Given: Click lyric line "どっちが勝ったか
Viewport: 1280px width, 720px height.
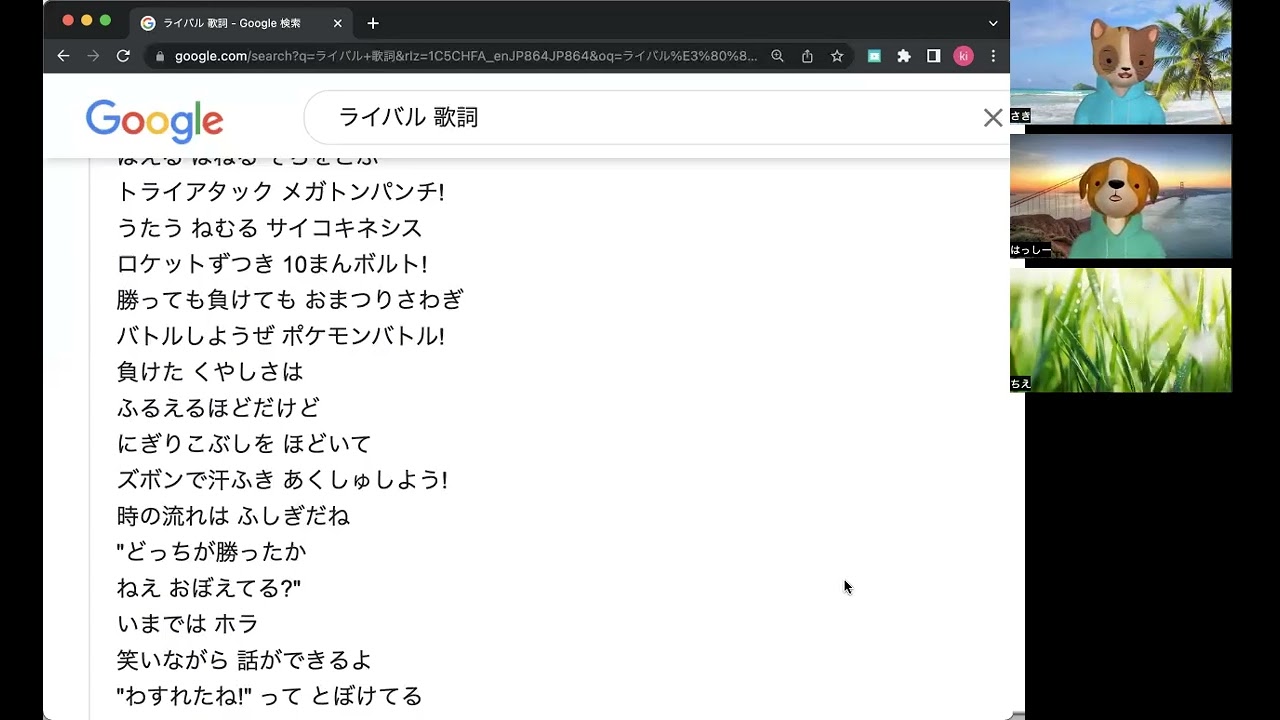Looking at the screenshot, I should 211,552.
